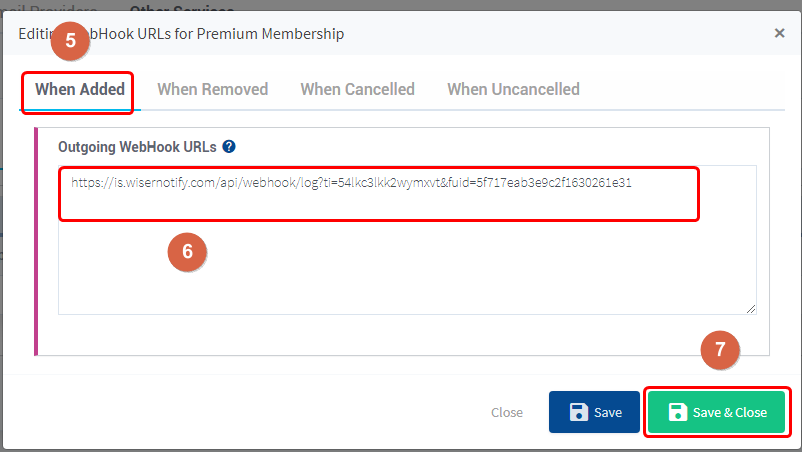The width and height of the screenshot is (802, 452).
Task: Click the orange step 5 marker
Action: click(x=70, y=42)
